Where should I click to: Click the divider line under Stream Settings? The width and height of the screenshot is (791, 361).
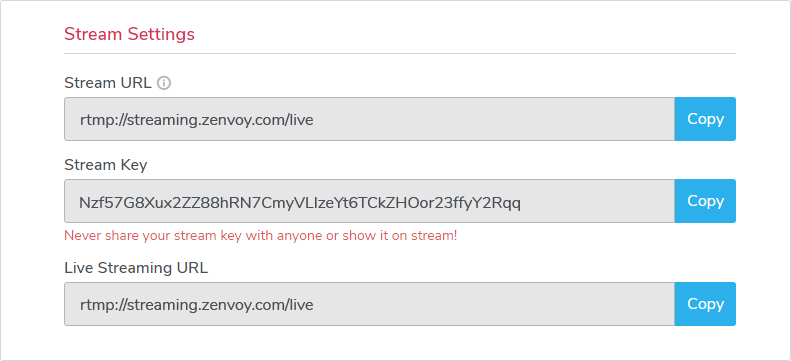(x=400, y=53)
